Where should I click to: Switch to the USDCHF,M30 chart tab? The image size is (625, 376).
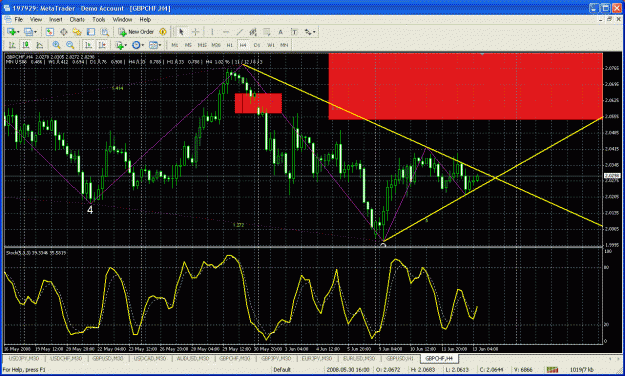point(66,358)
